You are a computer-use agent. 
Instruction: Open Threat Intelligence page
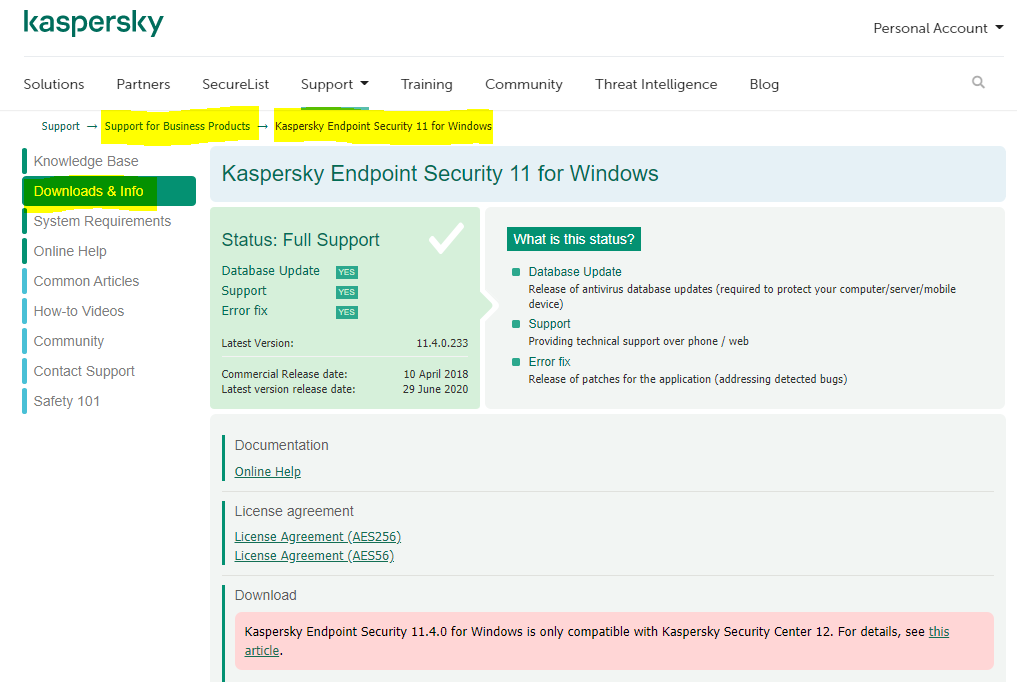coord(655,84)
